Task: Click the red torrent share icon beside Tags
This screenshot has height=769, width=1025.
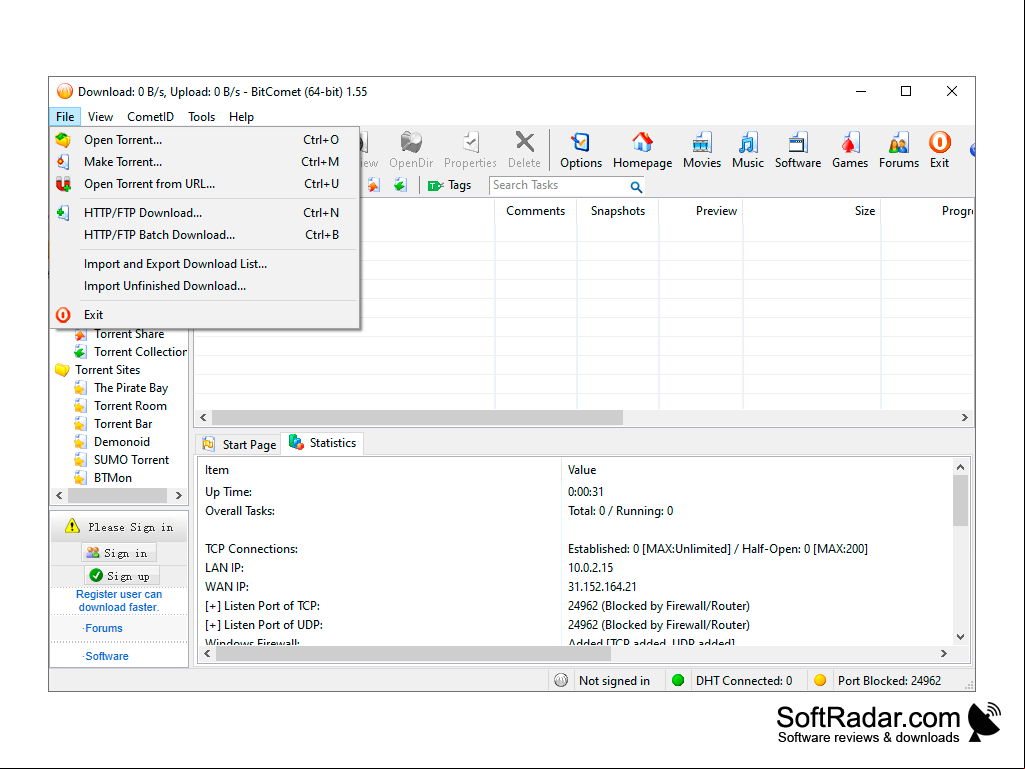Action: pyautogui.click(x=373, y=186)
